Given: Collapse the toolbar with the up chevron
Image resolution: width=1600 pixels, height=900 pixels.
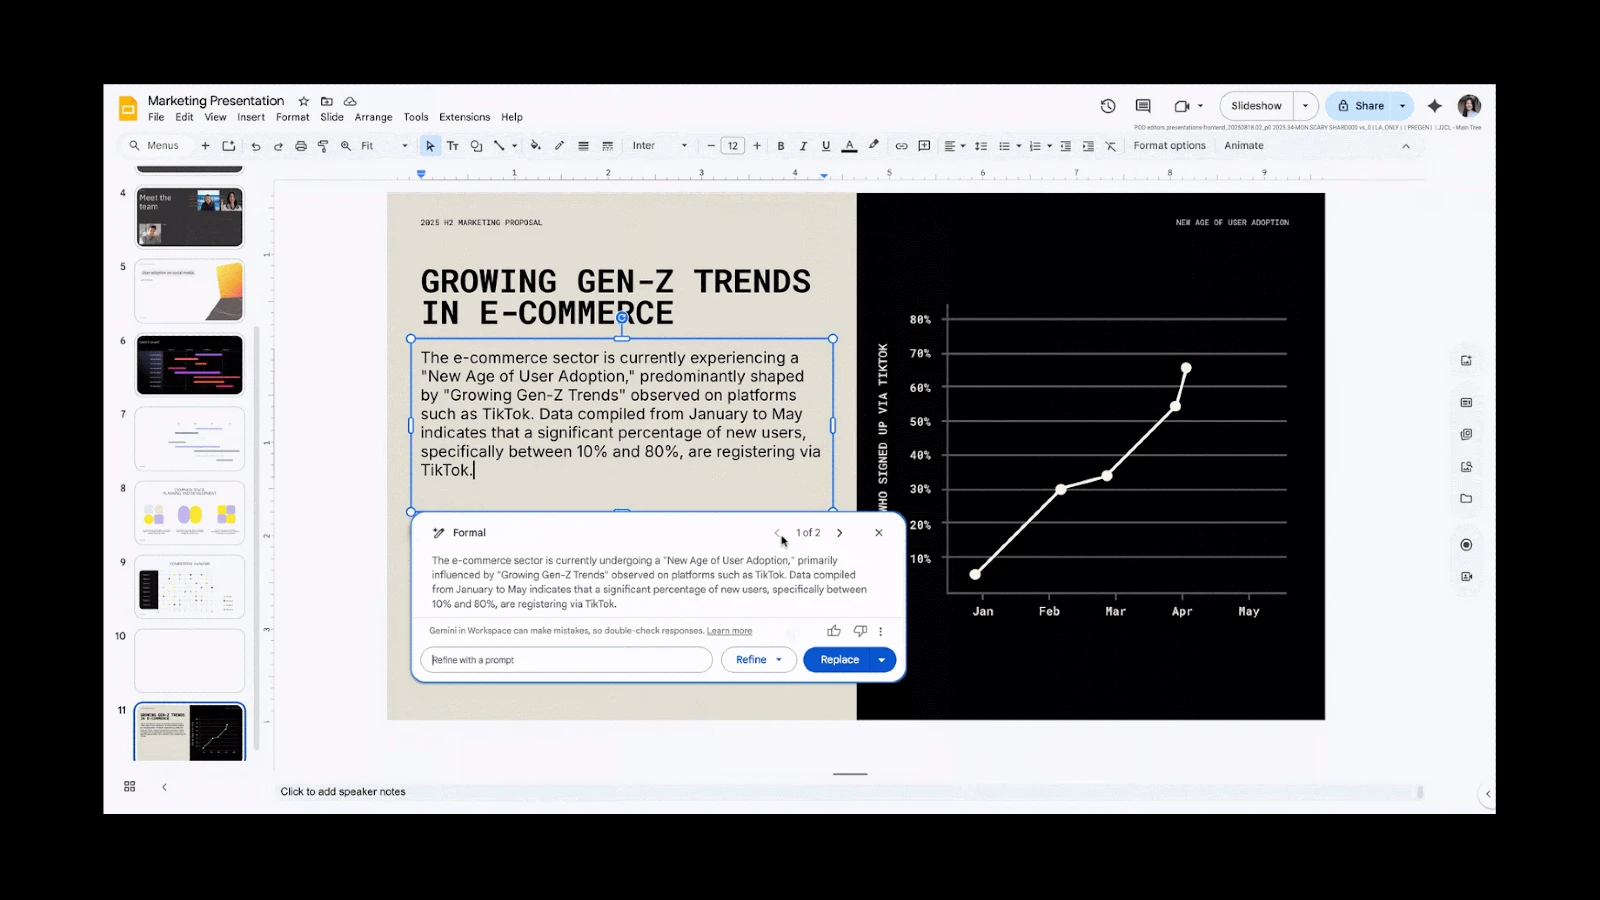Looking at the screenshot, I should point(1406,146).
